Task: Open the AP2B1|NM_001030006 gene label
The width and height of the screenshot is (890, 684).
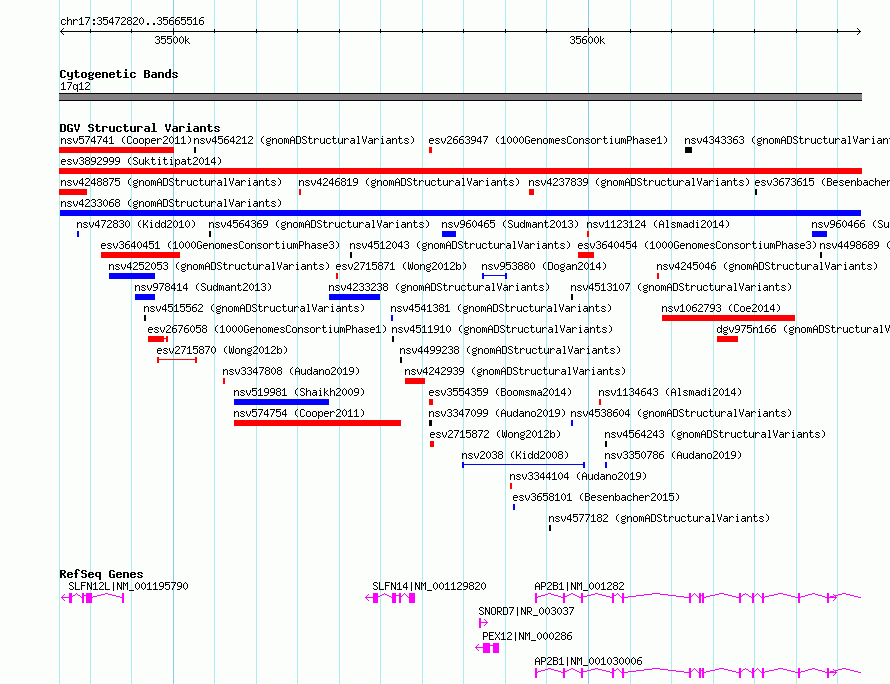Action: 588,661
